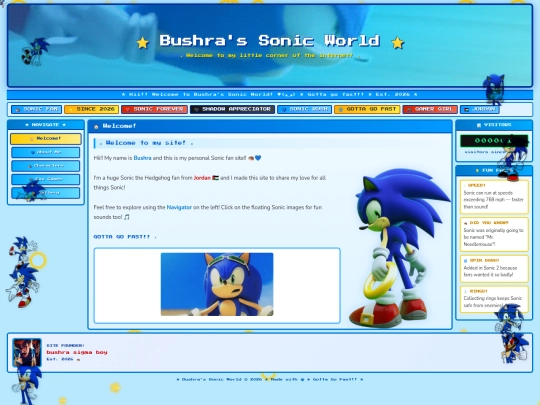Click the floating Sonic overlapping the JORDAN badge area
Screen dimensions: 540x405
coord(494,90)
